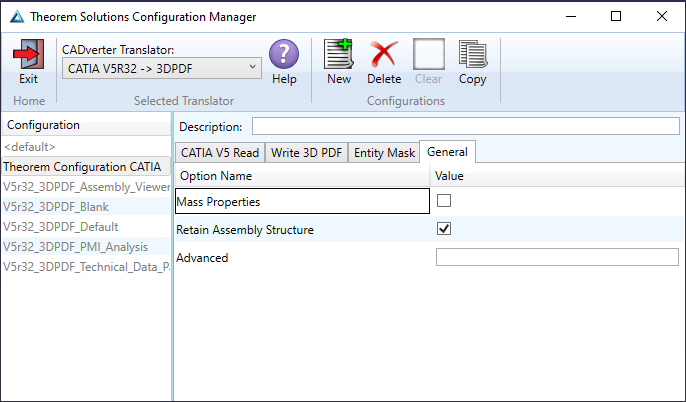Close the Configuration Manager window
This screenshot has width=686, height=402.
pyautogui.click(x=662, y=17)
